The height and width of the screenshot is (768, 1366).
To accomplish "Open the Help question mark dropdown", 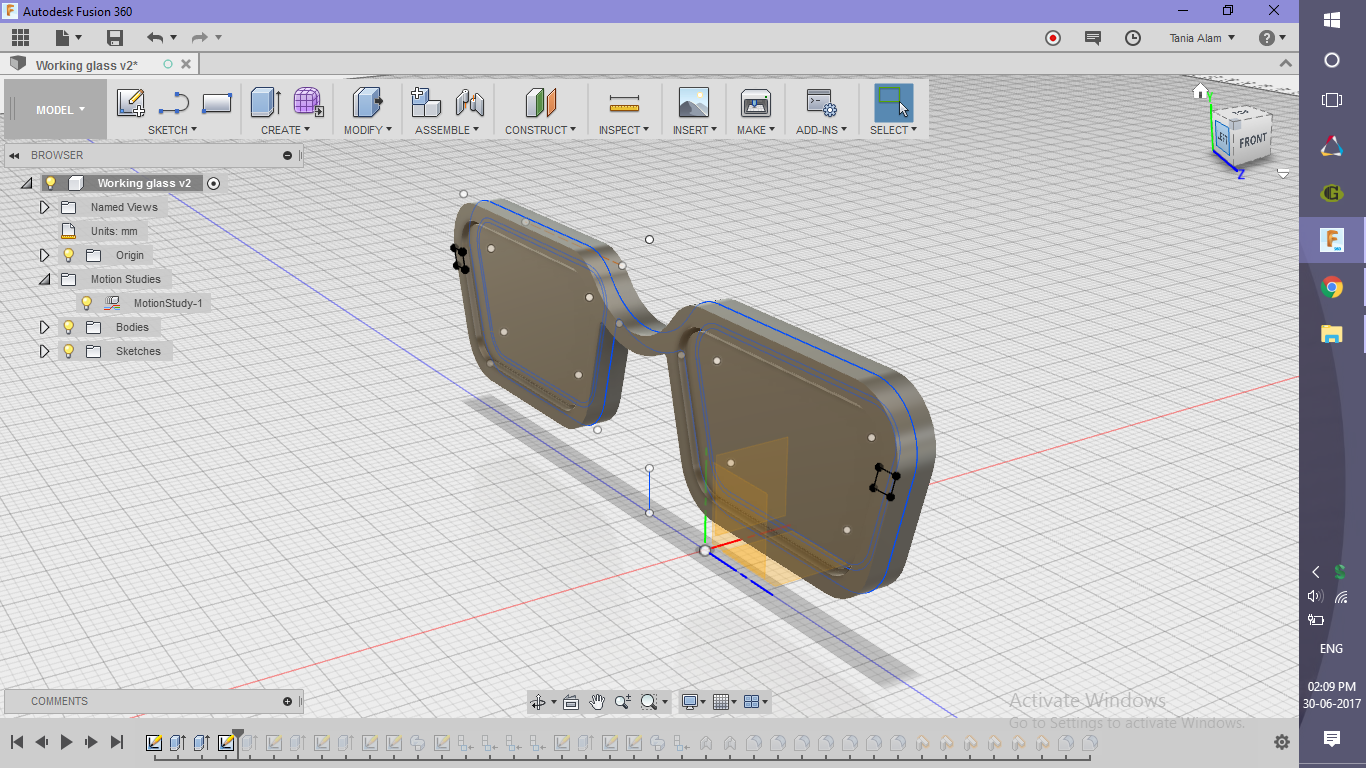I will (1272, 38).
